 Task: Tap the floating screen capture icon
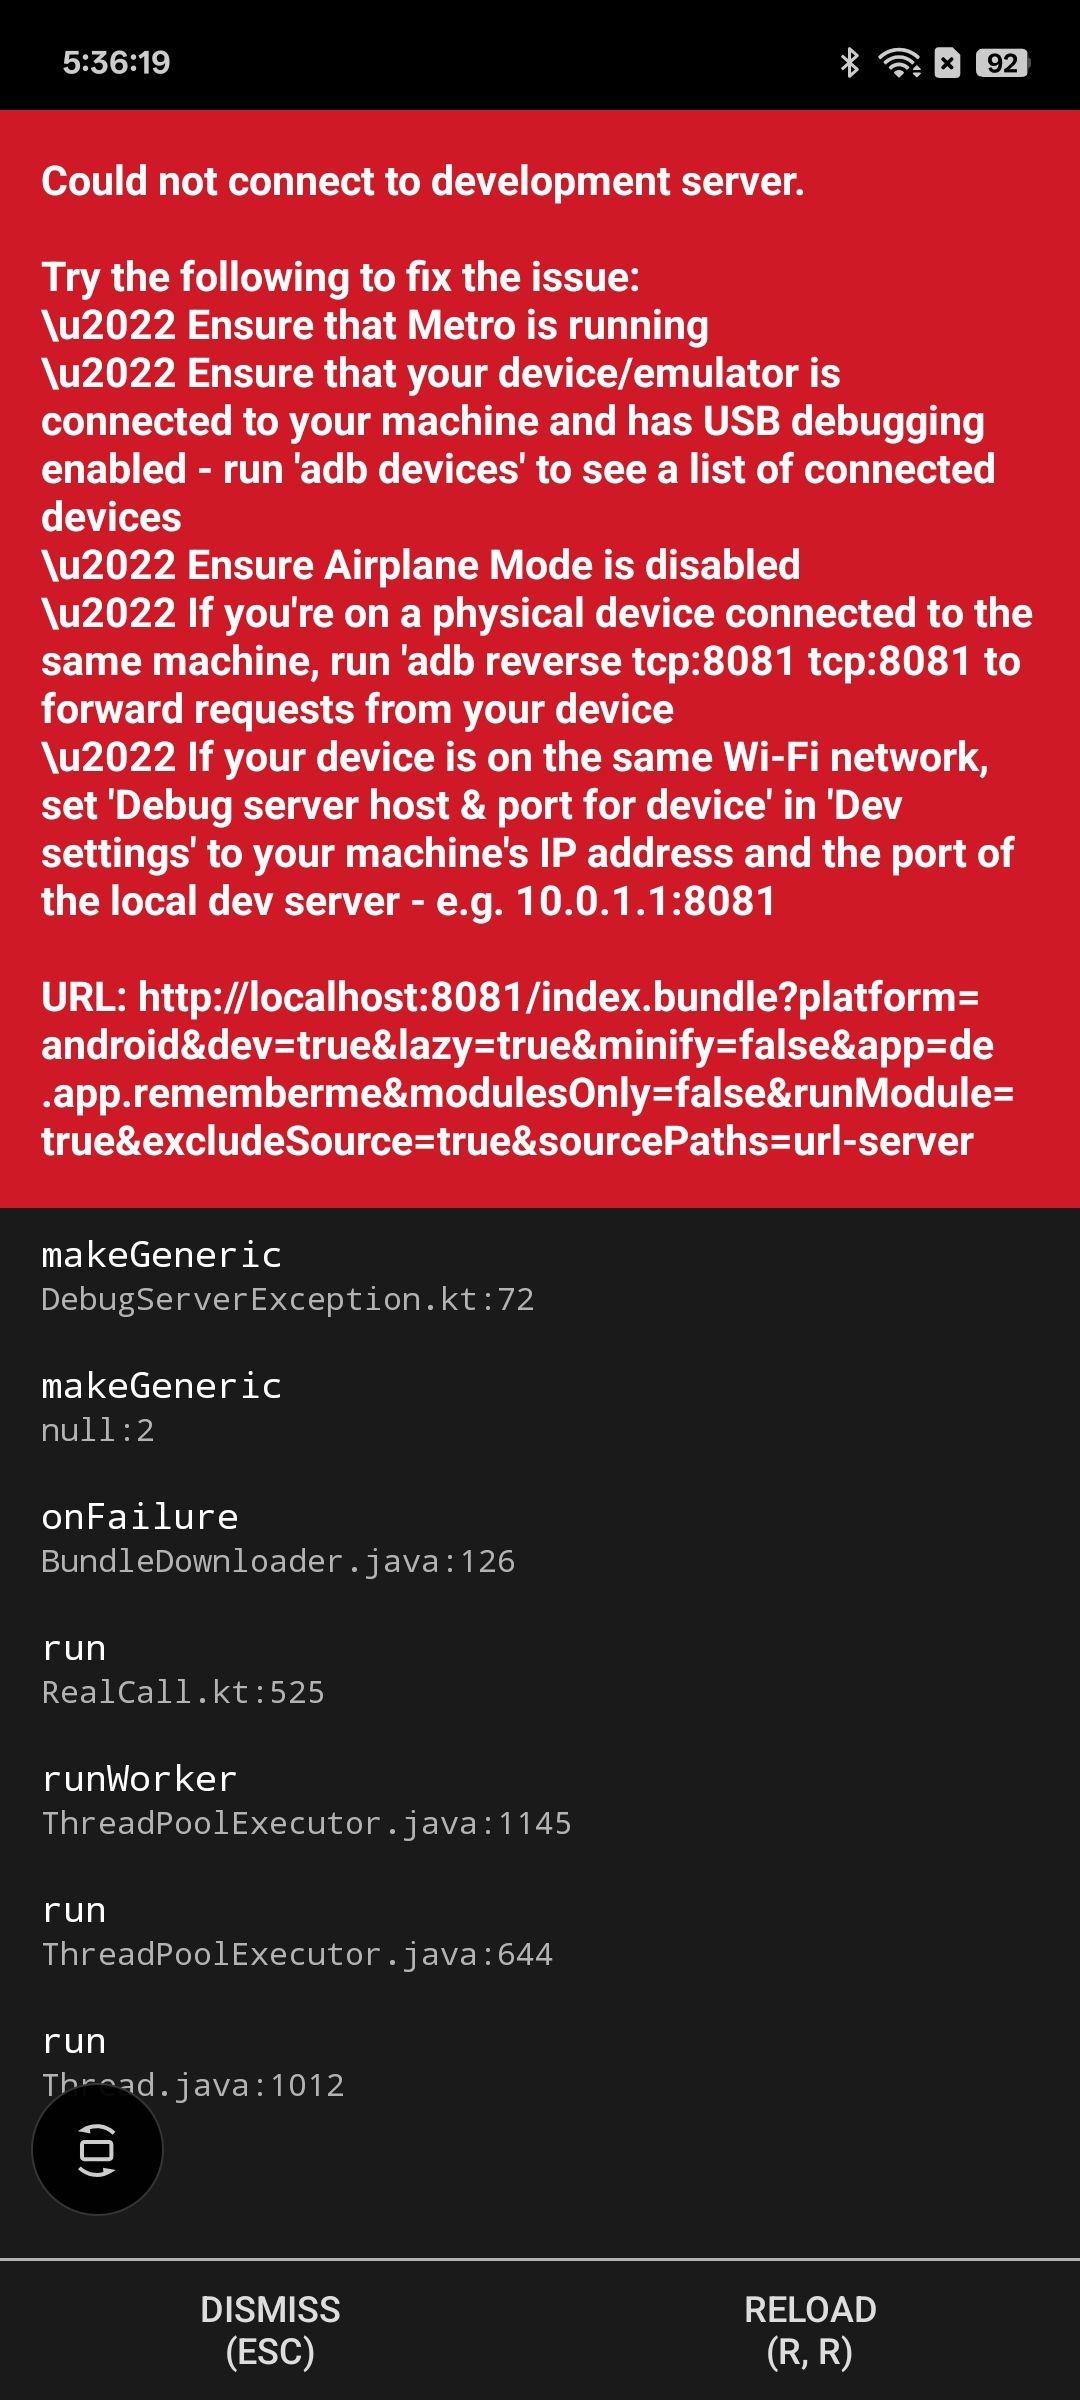pos(97,2149)
